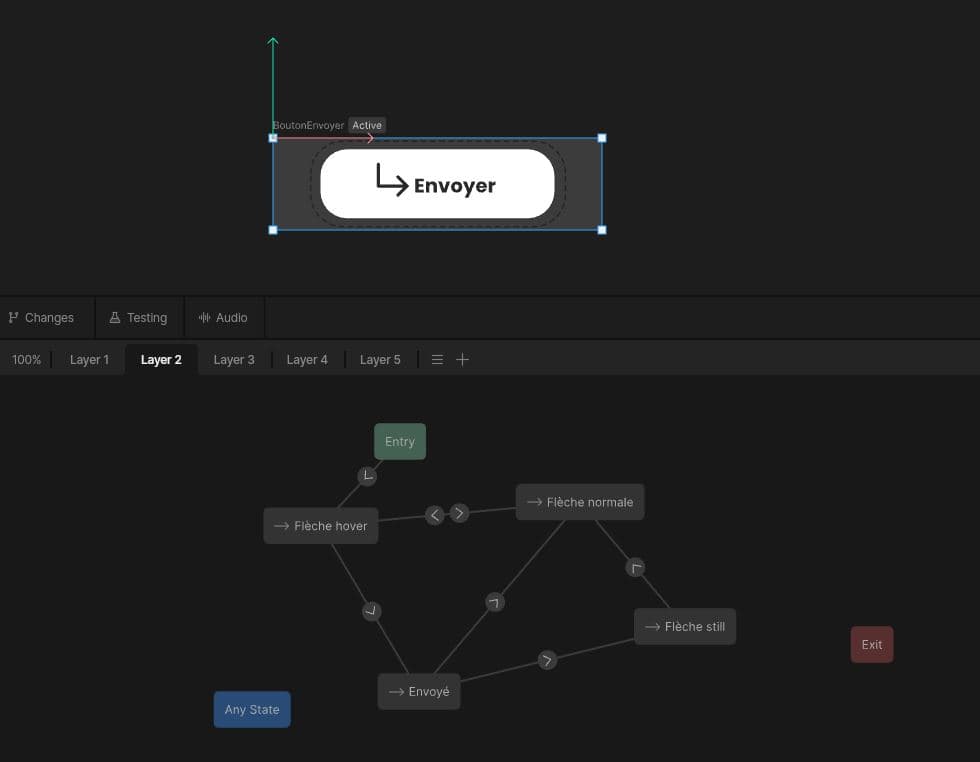Select transition arrow between Entry and Flèche hover

coord(367,476)
